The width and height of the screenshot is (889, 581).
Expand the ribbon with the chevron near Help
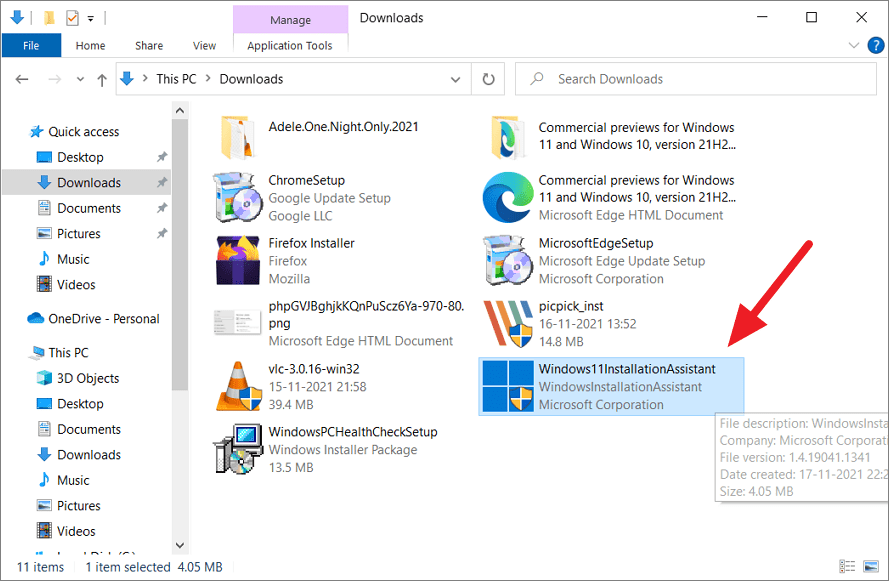coord(853,45)
